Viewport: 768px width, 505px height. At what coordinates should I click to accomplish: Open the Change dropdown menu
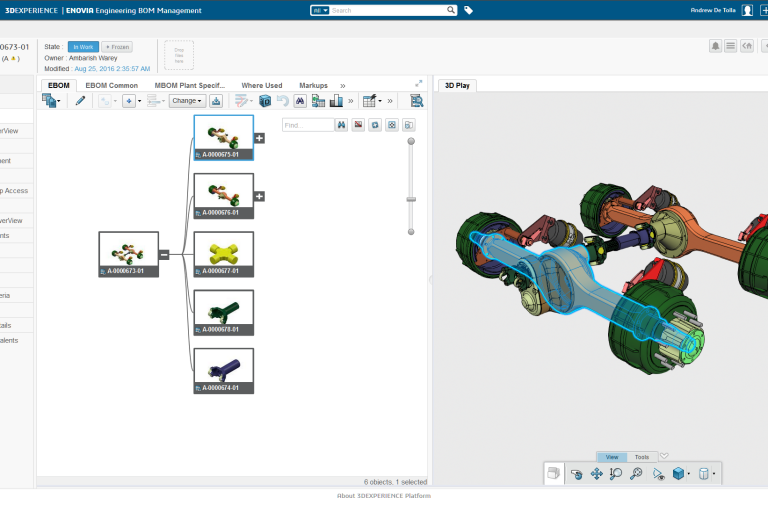[x=186, y=101]
